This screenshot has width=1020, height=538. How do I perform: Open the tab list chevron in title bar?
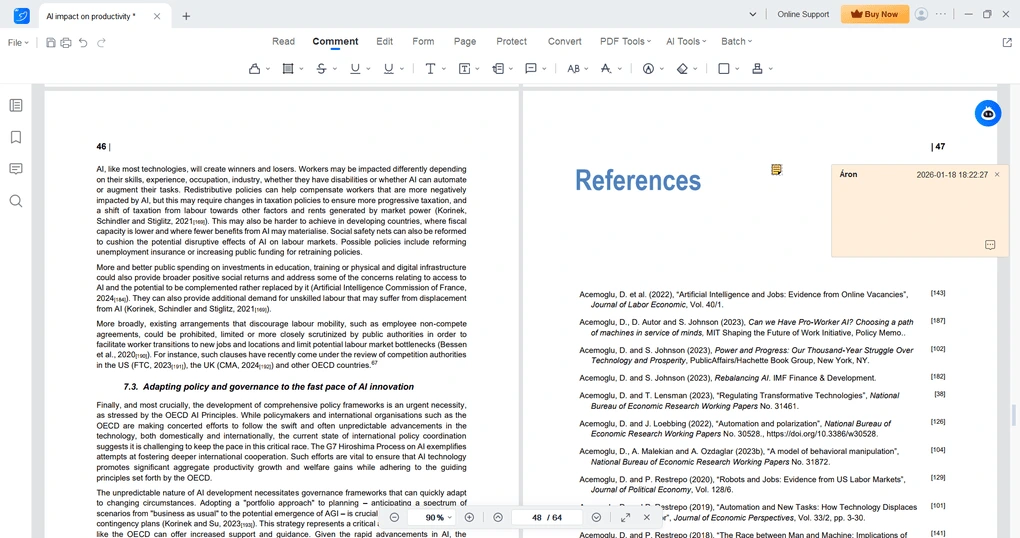point(753,14)
